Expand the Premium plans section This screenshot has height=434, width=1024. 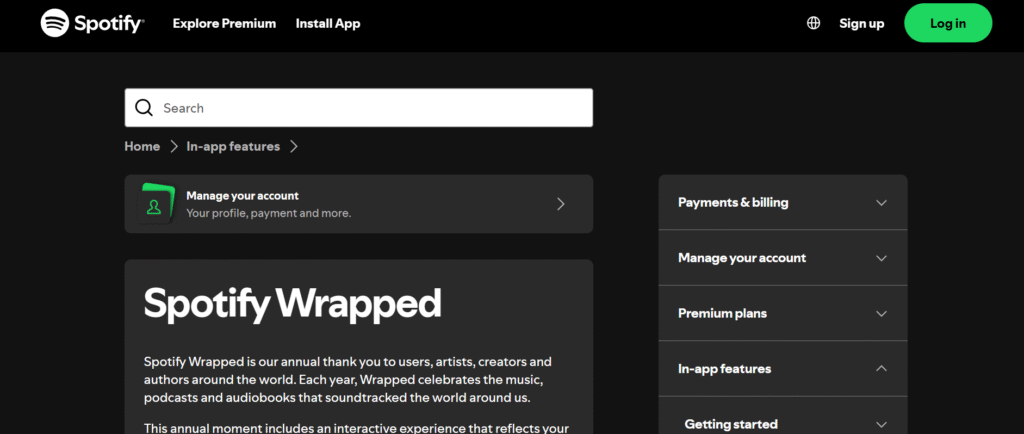[x=783, y=313]
